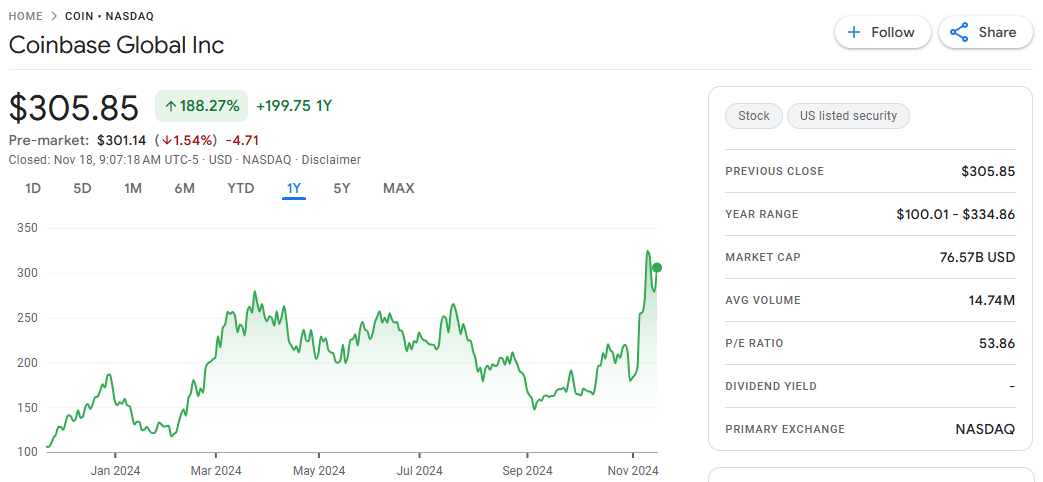Go to HOME breadcrumb link

tap(27, 16)
